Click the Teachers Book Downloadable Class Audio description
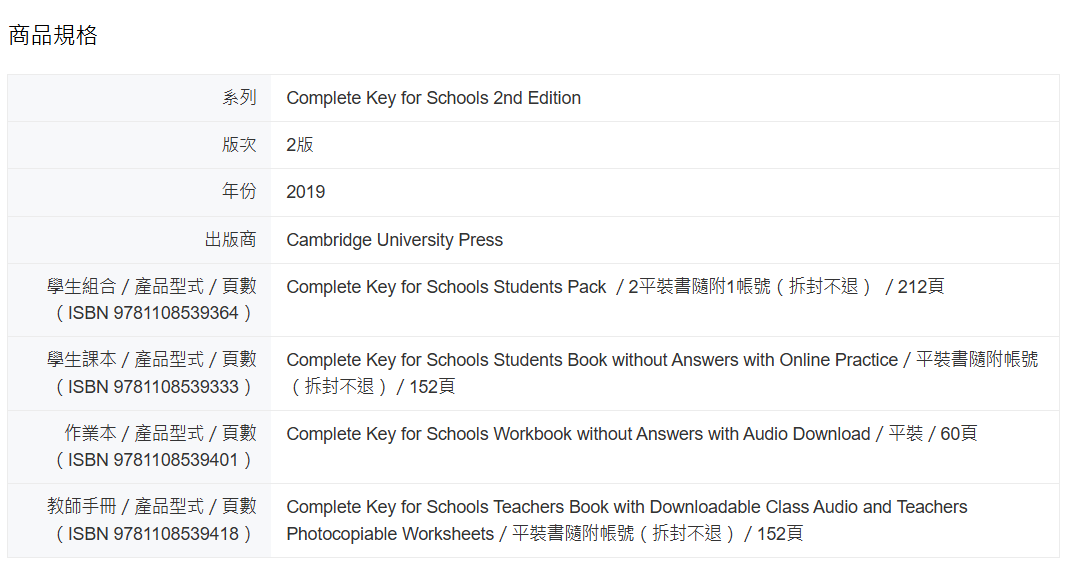Image resolution: width=1089 pixels, height=588 pixels. [x=627, y=520]
